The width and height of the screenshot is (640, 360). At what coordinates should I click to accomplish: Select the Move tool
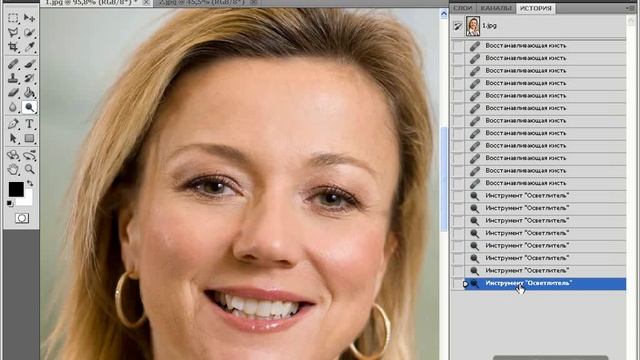(29, 18)
